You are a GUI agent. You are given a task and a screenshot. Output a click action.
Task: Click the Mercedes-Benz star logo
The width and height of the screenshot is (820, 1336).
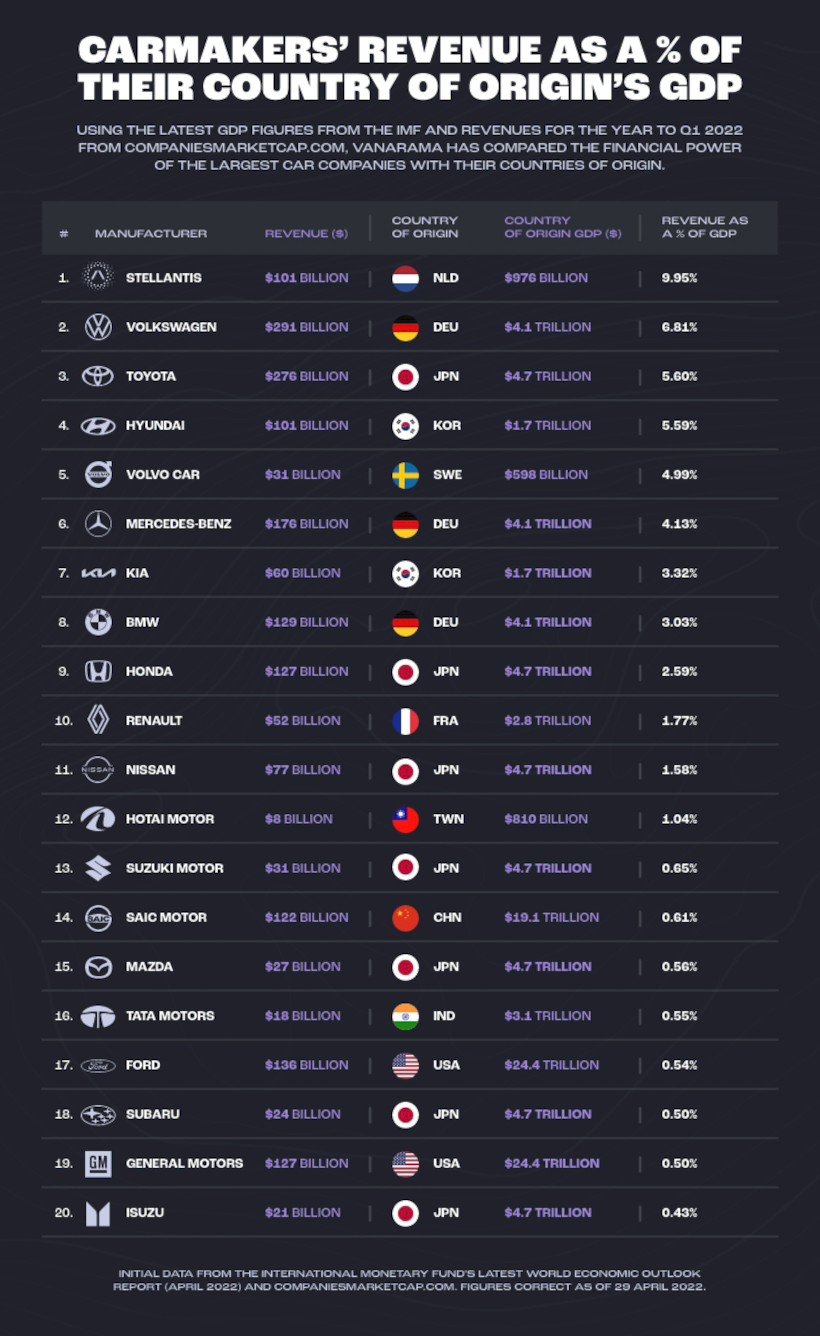pyautogui.click(x=98, y=523)
